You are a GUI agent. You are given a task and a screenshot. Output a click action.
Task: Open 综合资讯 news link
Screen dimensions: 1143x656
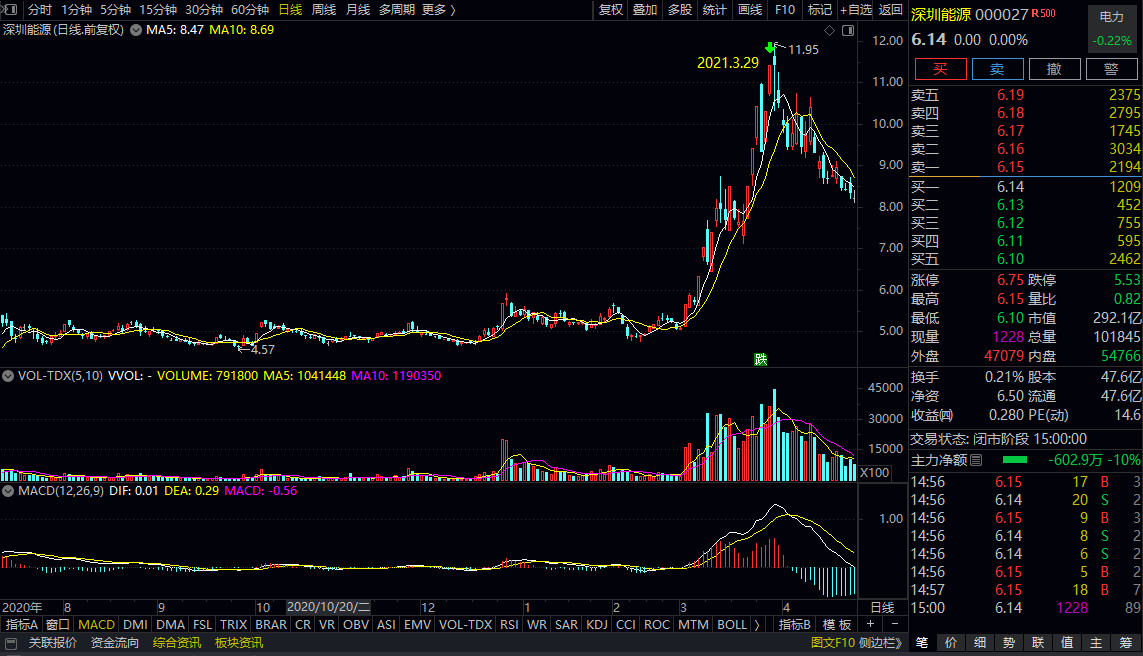click(x=177, y=643)
